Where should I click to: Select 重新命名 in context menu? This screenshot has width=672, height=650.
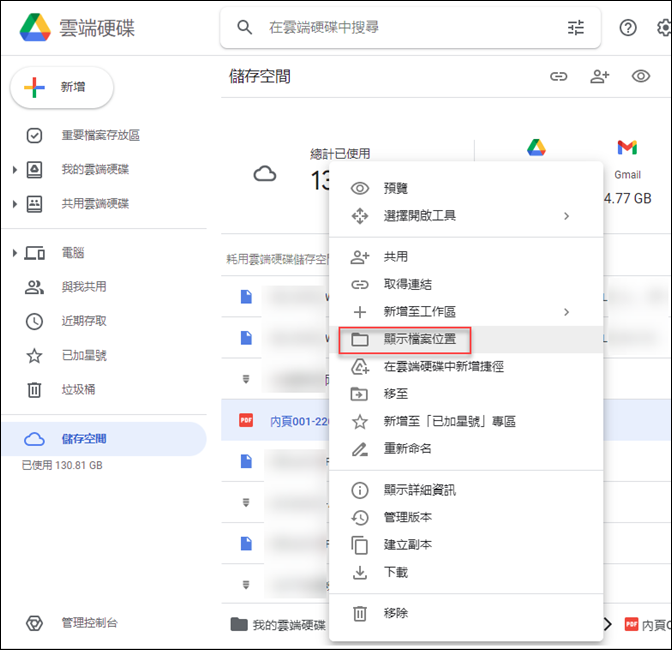click(x=466, y=449)
